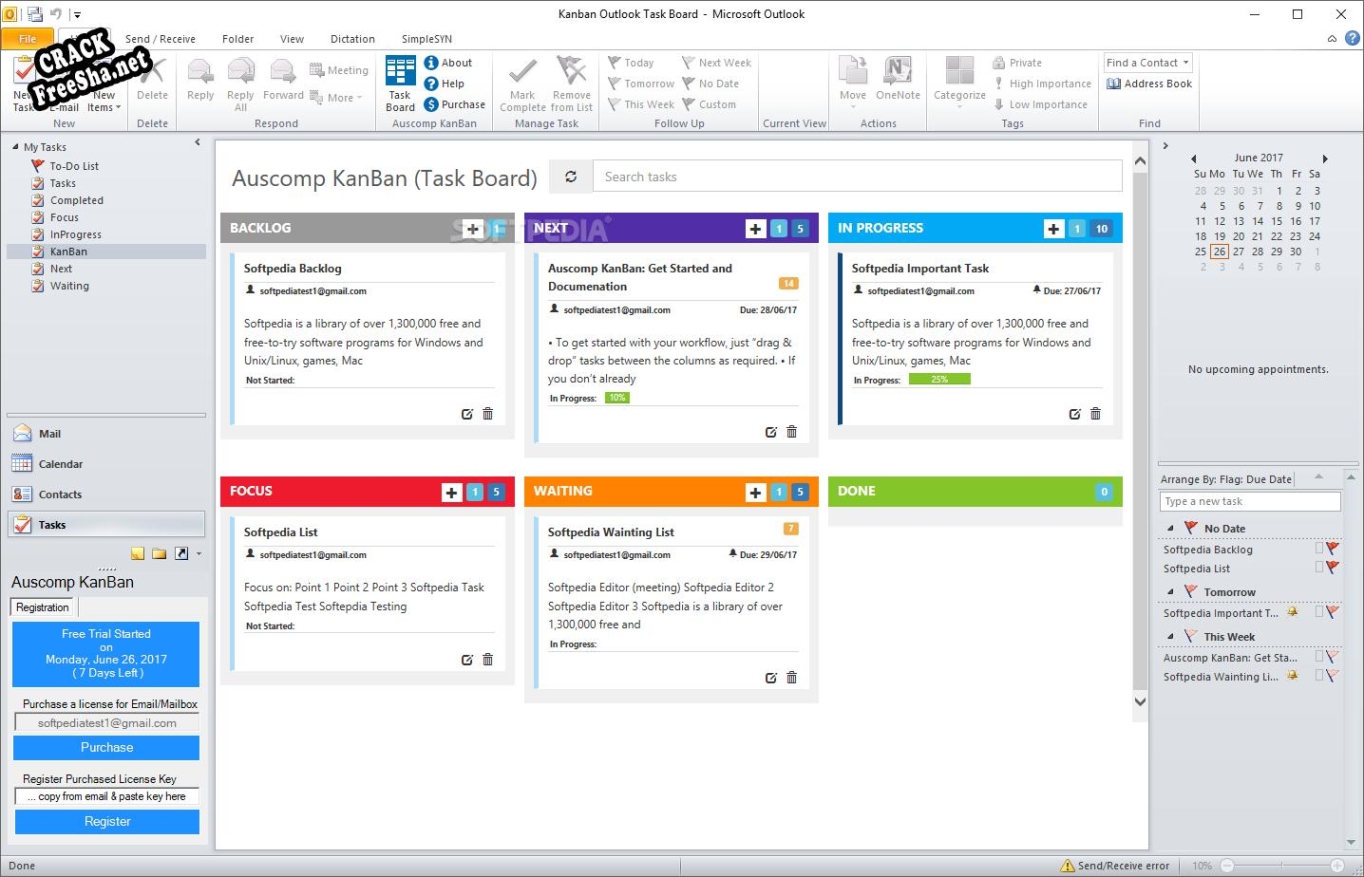Switch to the SimpleSYN tab
The width and height of the screenshot is (1364, 877).
coord(427,39)
